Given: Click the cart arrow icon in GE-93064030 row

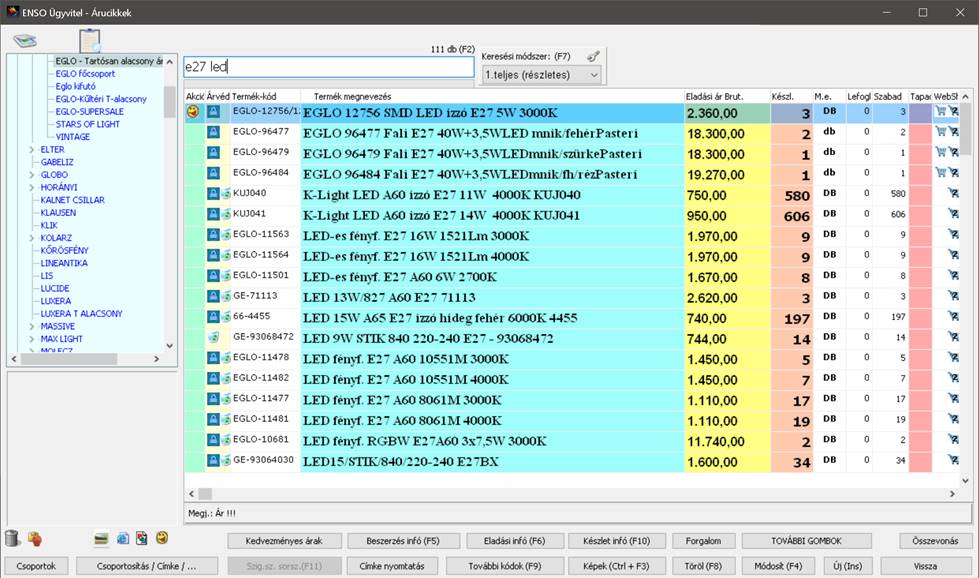Looking at the screenshot, I should click(x=953, y=460).
